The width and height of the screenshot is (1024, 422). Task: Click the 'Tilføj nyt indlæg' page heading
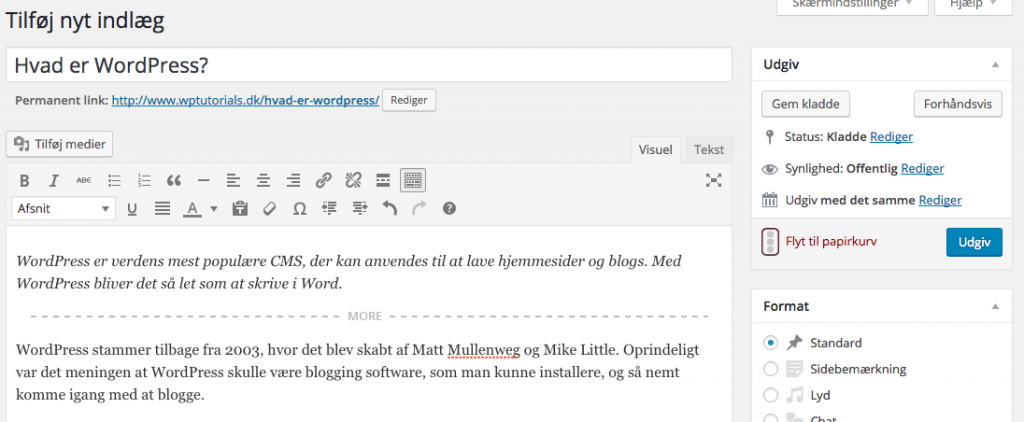[84, 20]
